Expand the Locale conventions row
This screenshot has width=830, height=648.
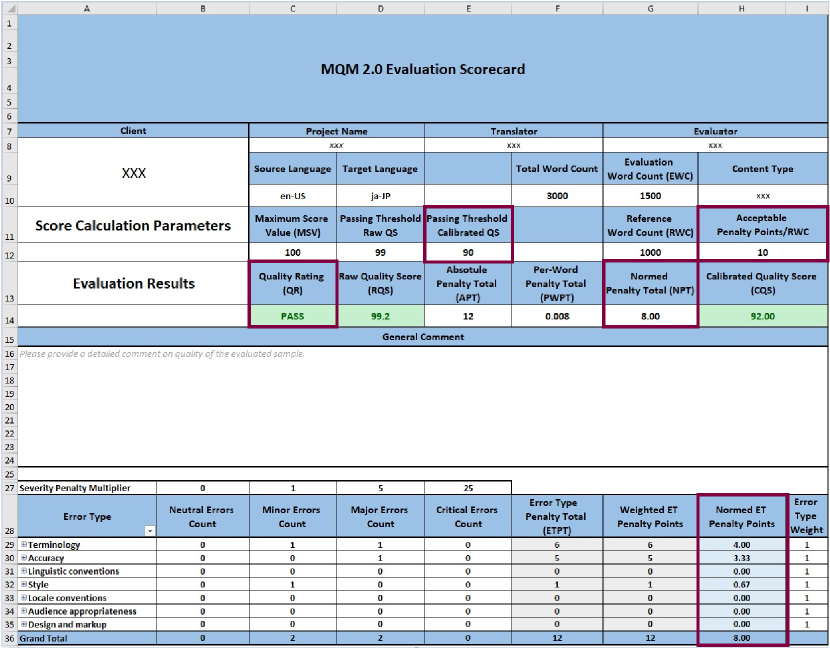click(x=24, y=597)
